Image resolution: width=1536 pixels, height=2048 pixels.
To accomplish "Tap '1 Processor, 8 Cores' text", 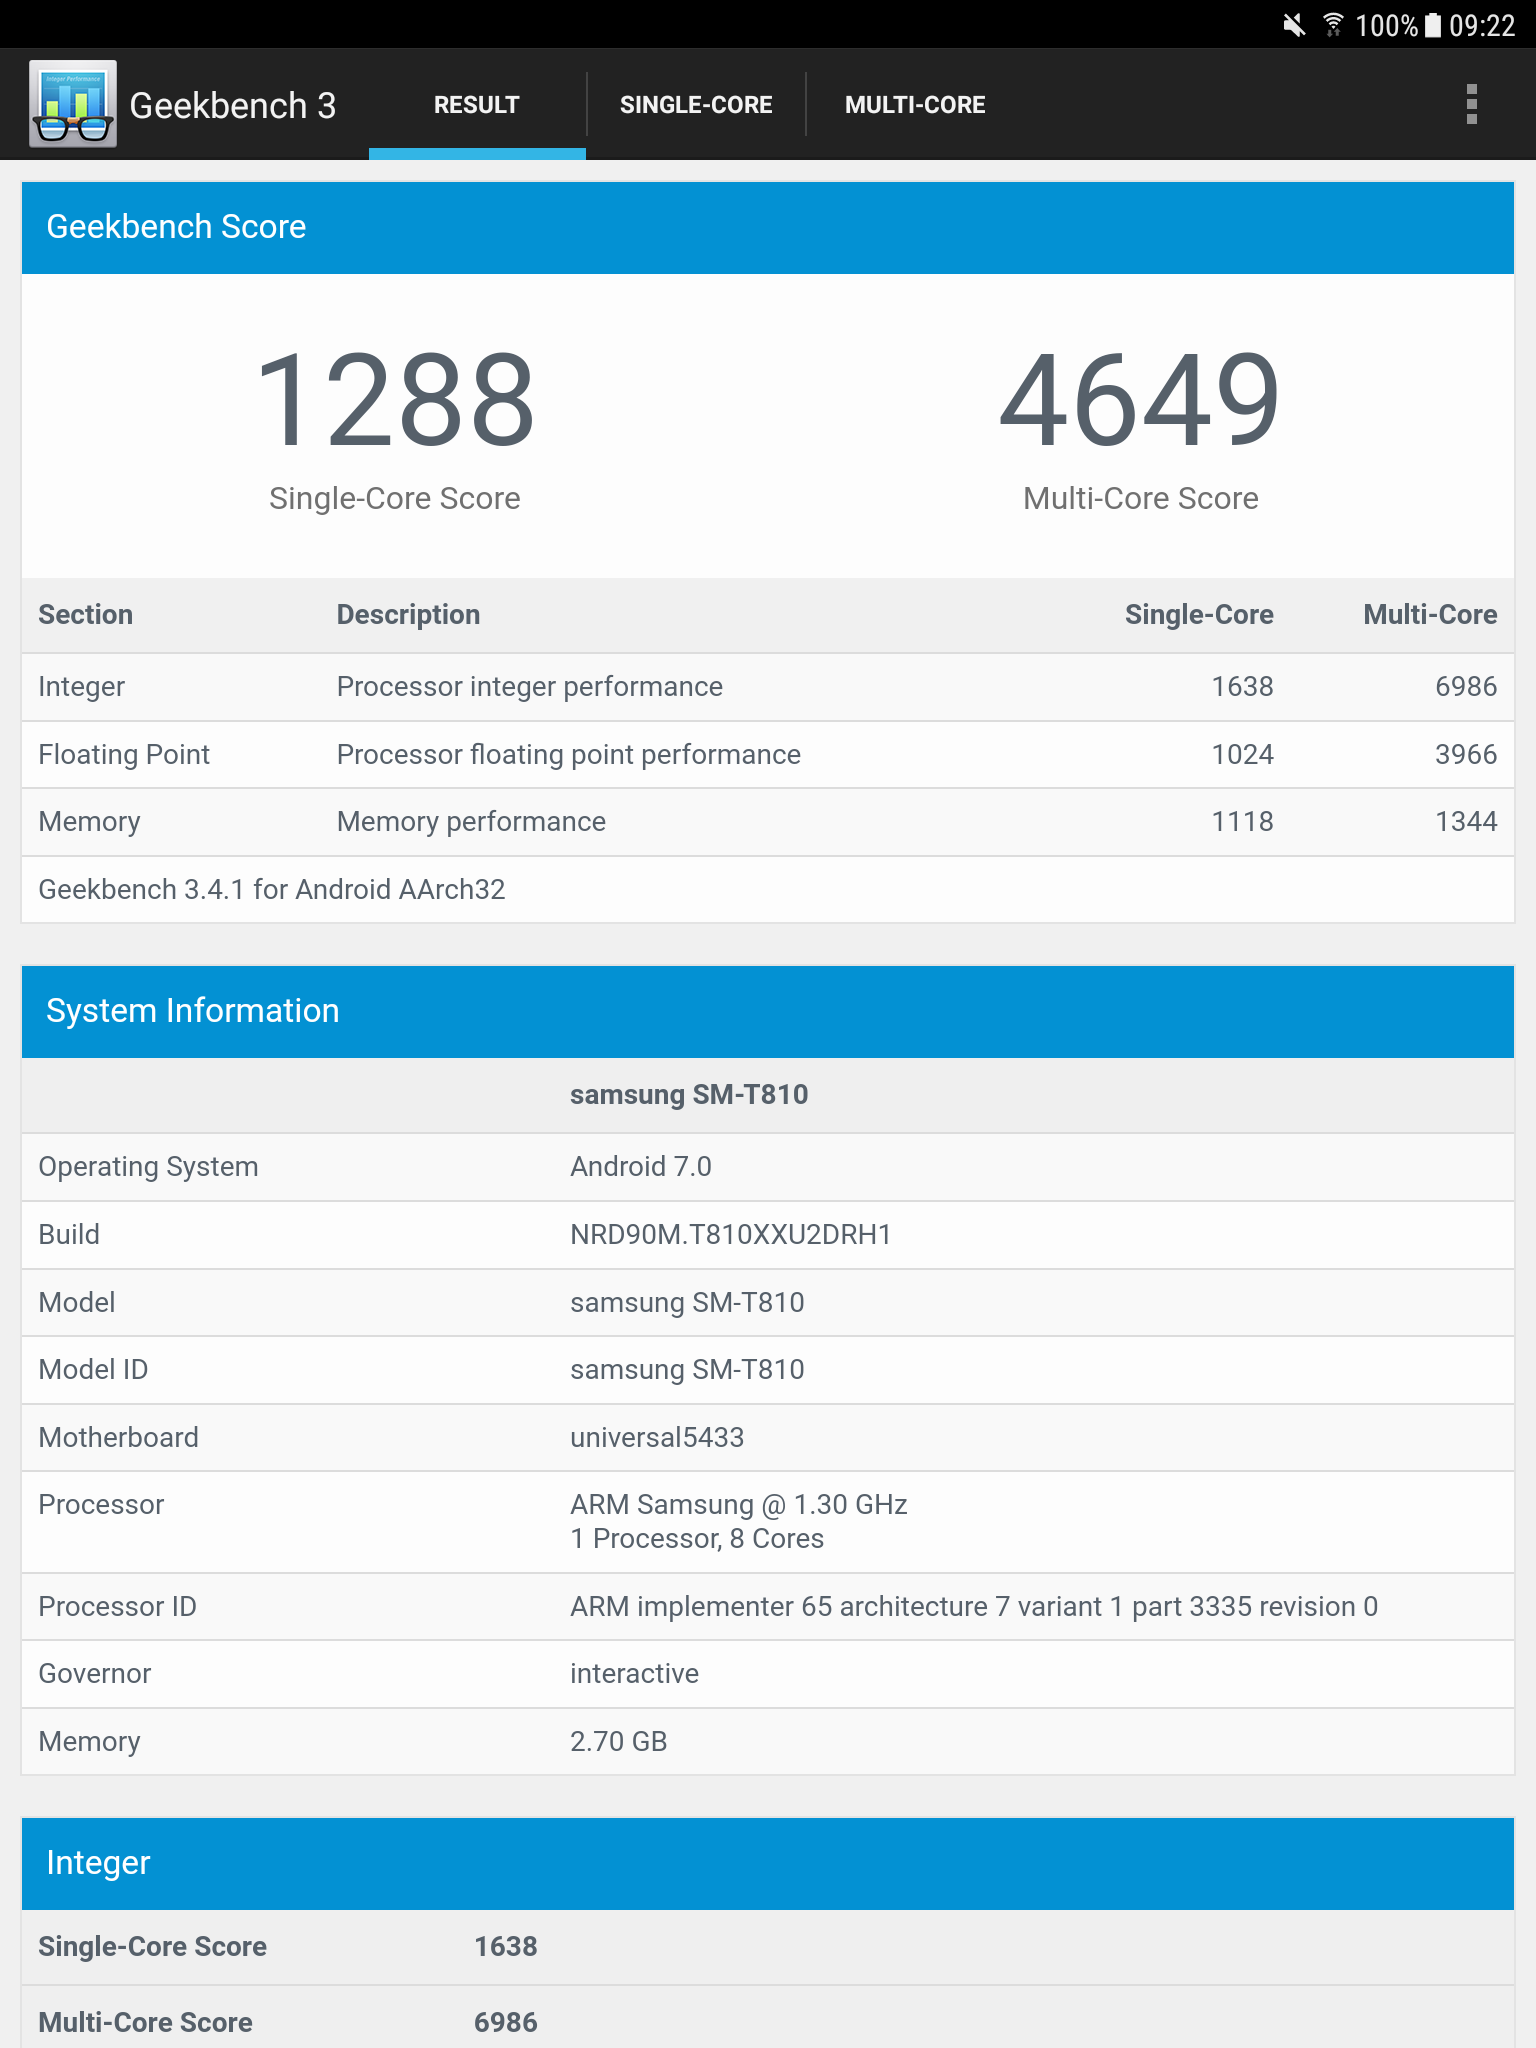I will point(697,1539).
